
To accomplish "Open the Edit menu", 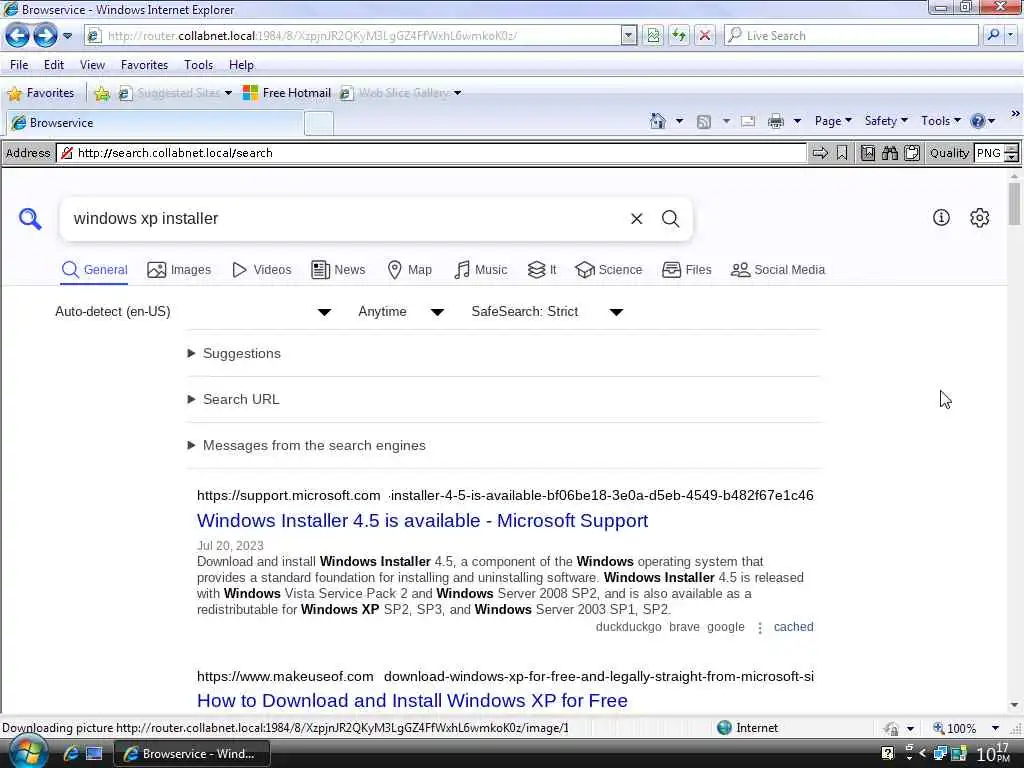I will tap(54, 65).
